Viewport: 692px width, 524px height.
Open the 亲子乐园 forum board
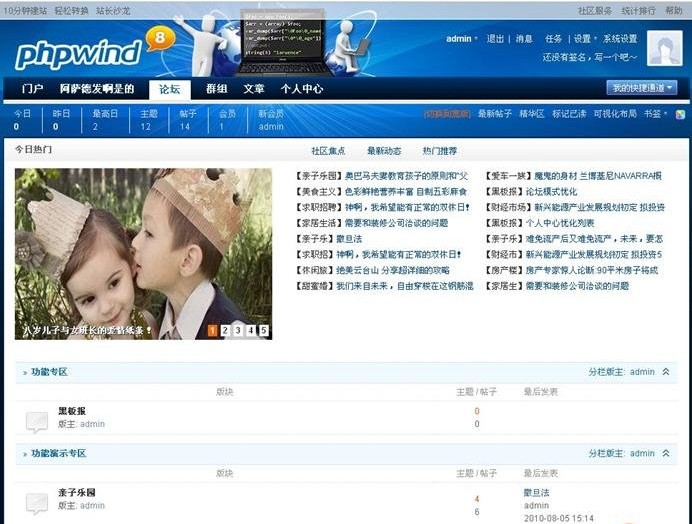point(77,492)
